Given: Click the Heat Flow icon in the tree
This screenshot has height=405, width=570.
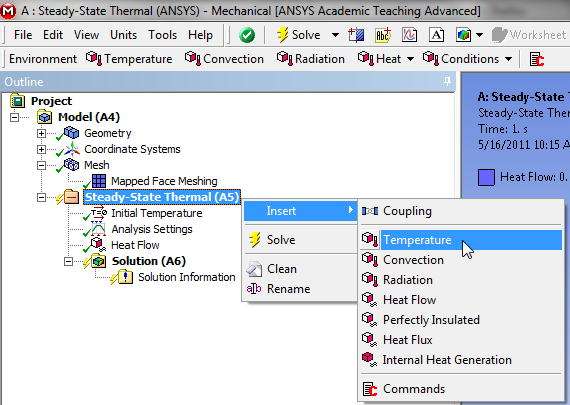Looking at the screenshot, I should (x=98, y=244).
